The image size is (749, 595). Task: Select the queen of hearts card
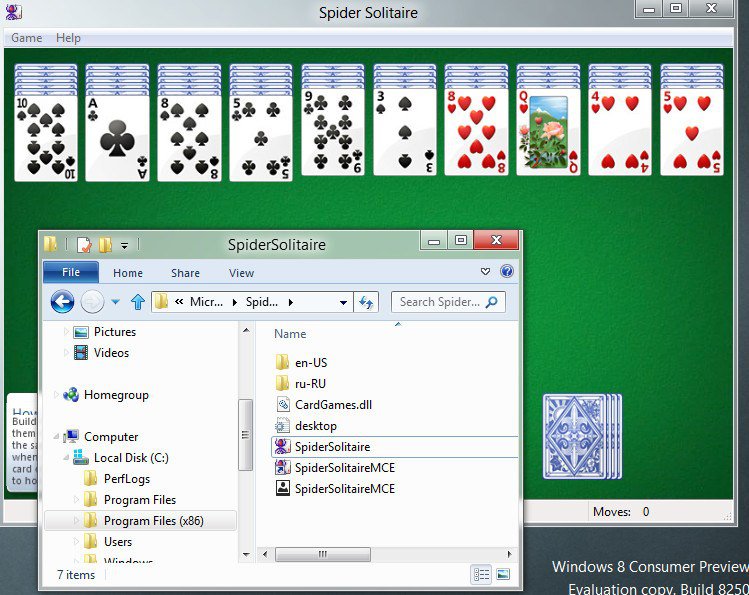(x=548, y=132)
